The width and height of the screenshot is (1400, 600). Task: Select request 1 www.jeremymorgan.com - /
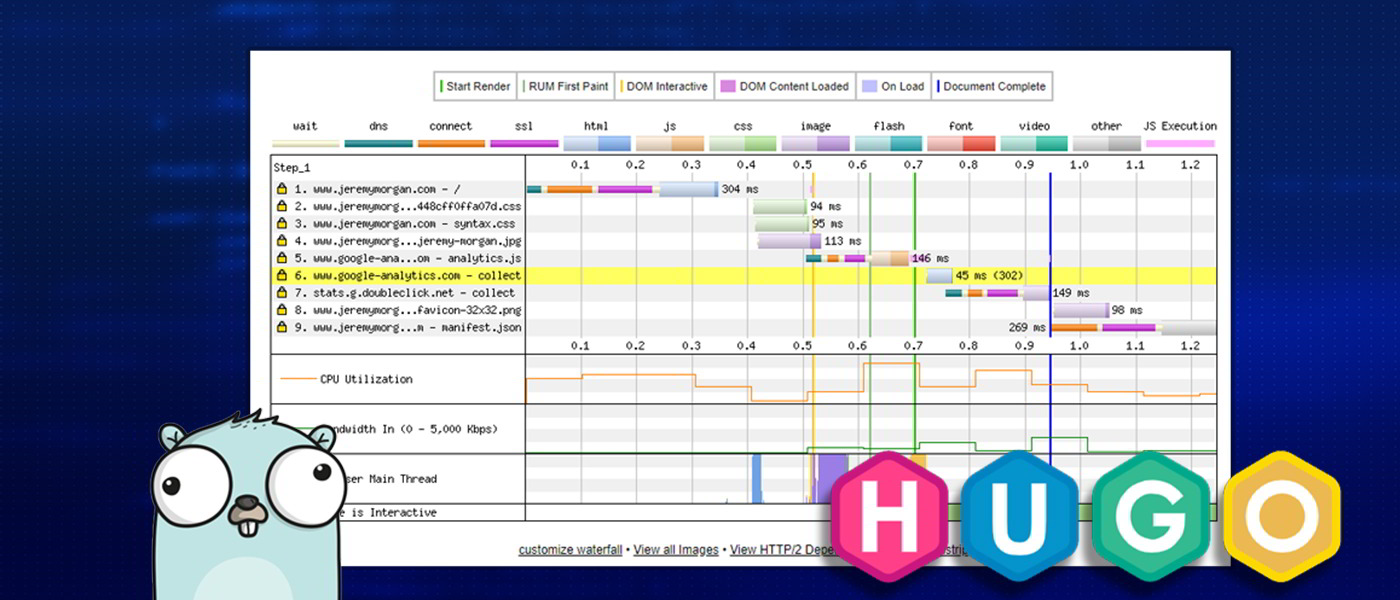coord(745,189)
